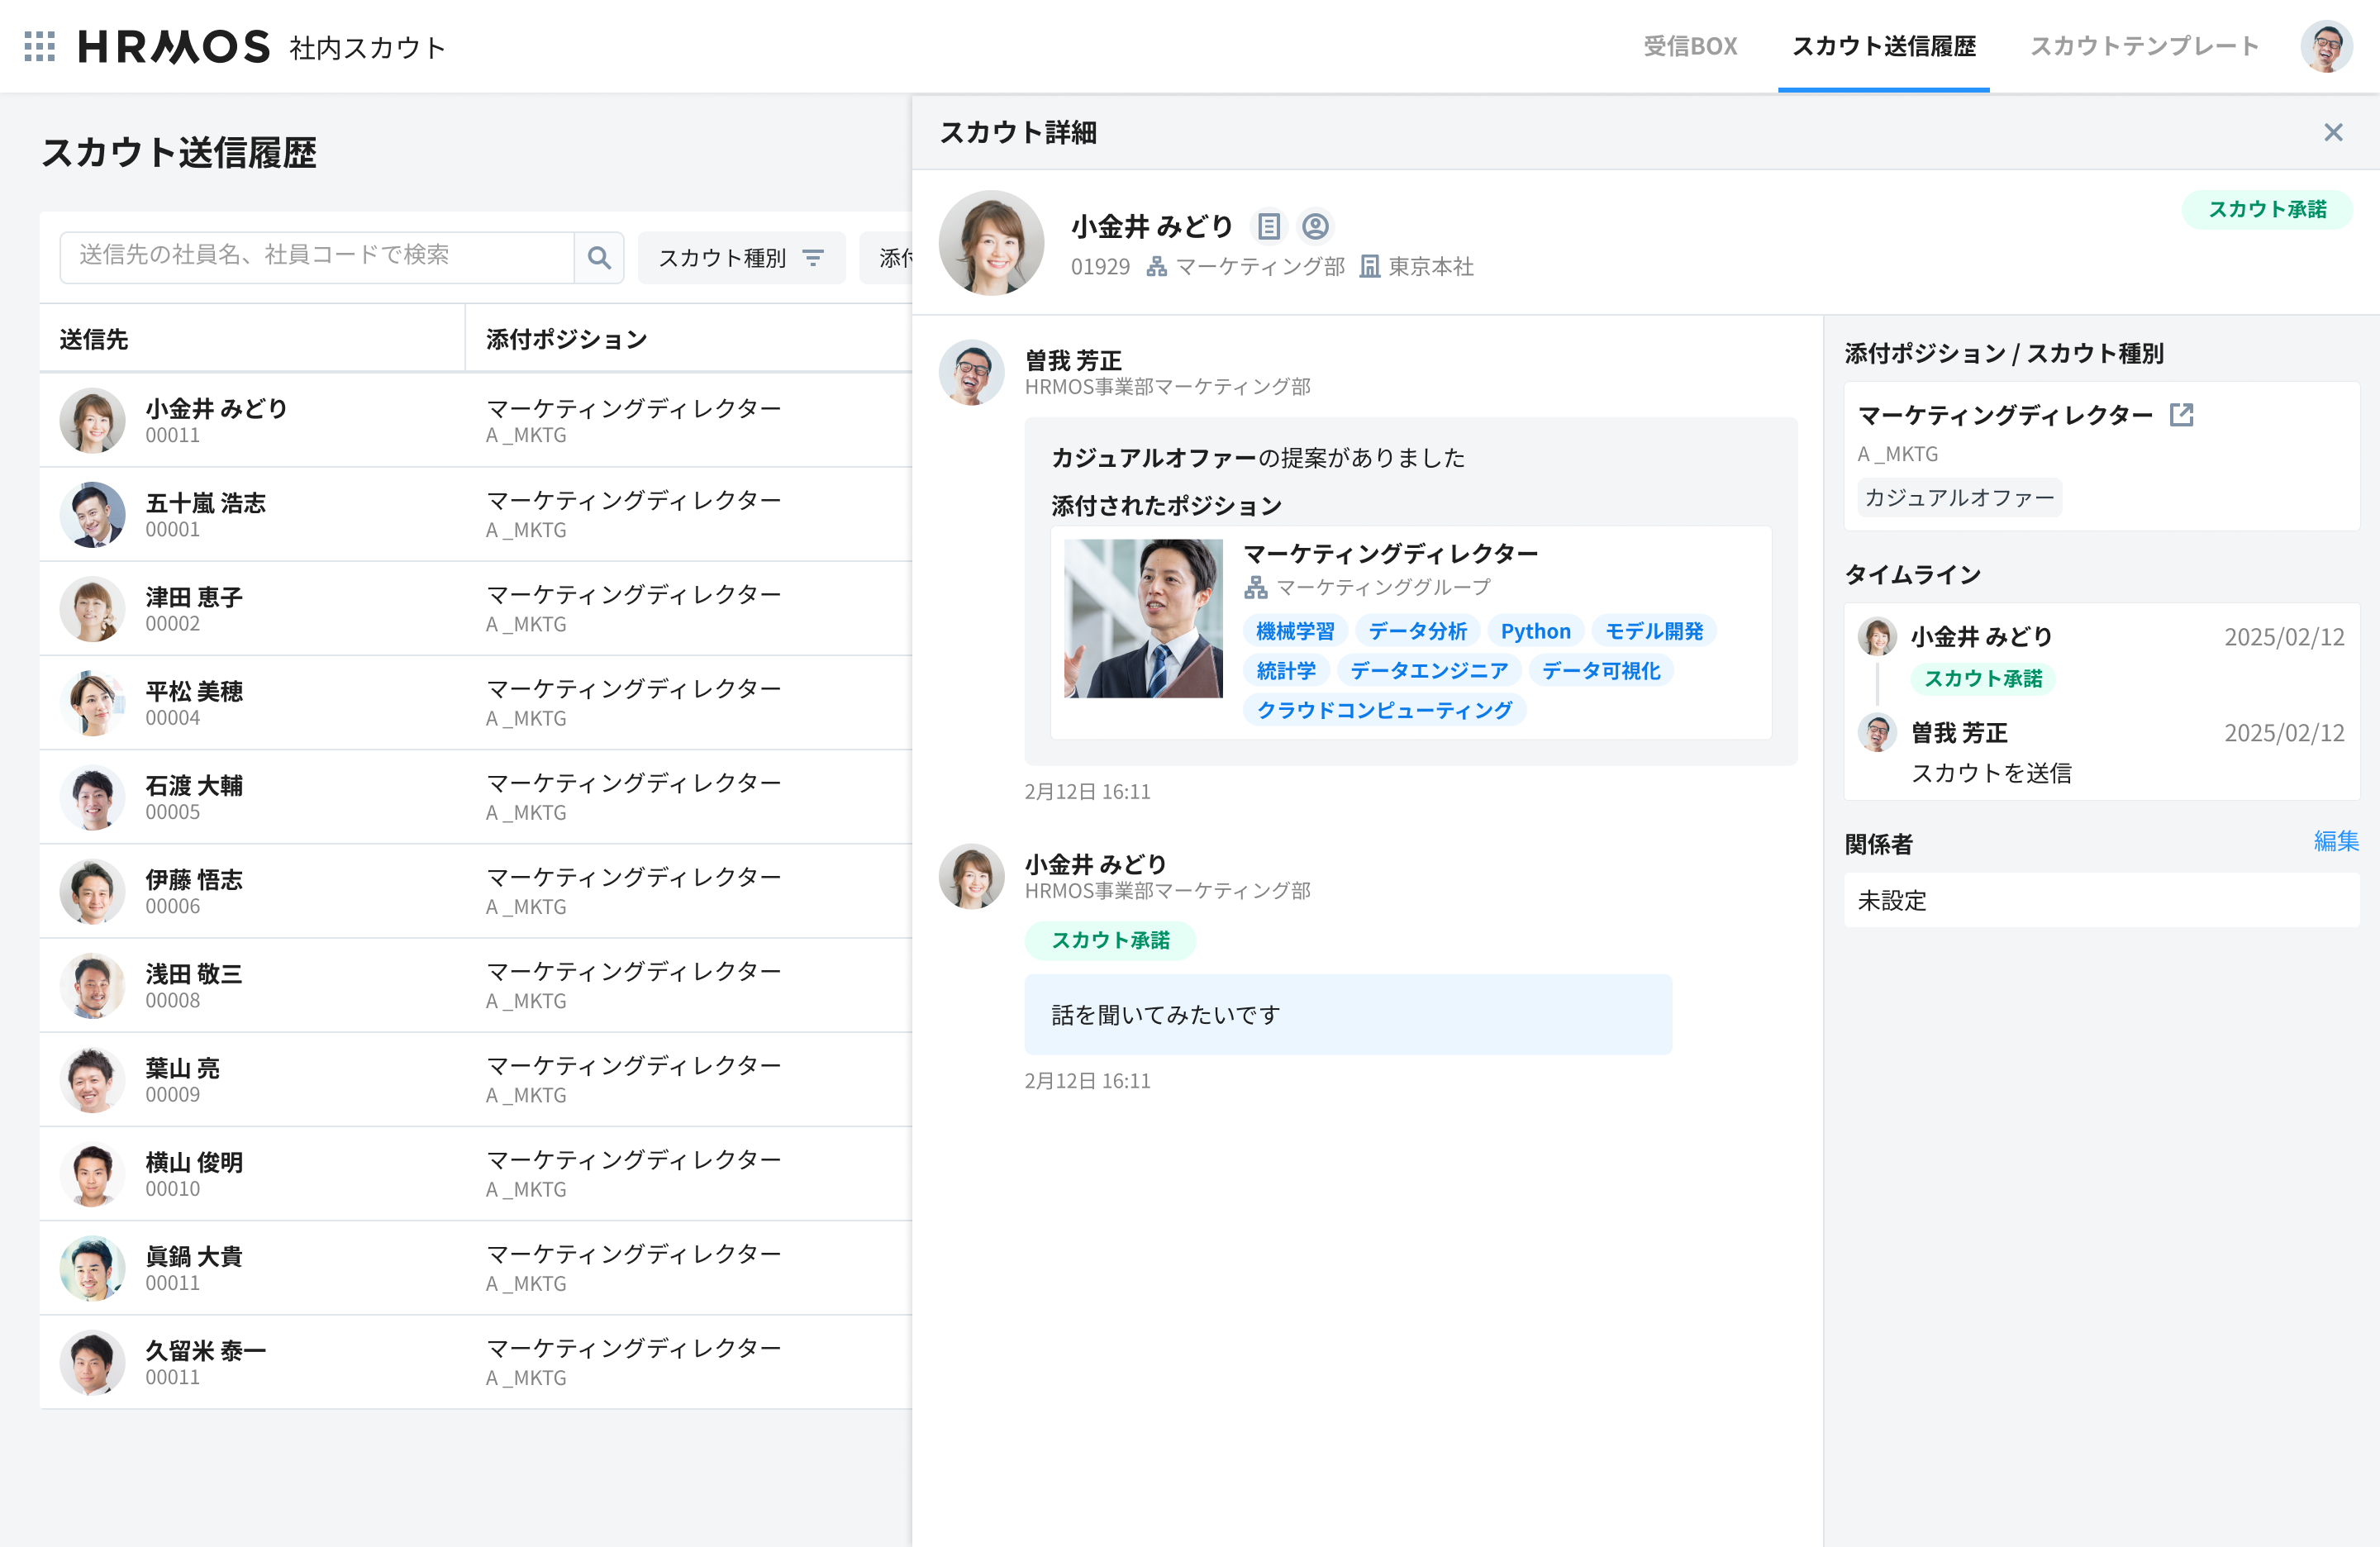The height and width of the screenshot is (1547, 2380).
Task: Open the スカウト種別 filter dropdown
Action: coord(741,258)
